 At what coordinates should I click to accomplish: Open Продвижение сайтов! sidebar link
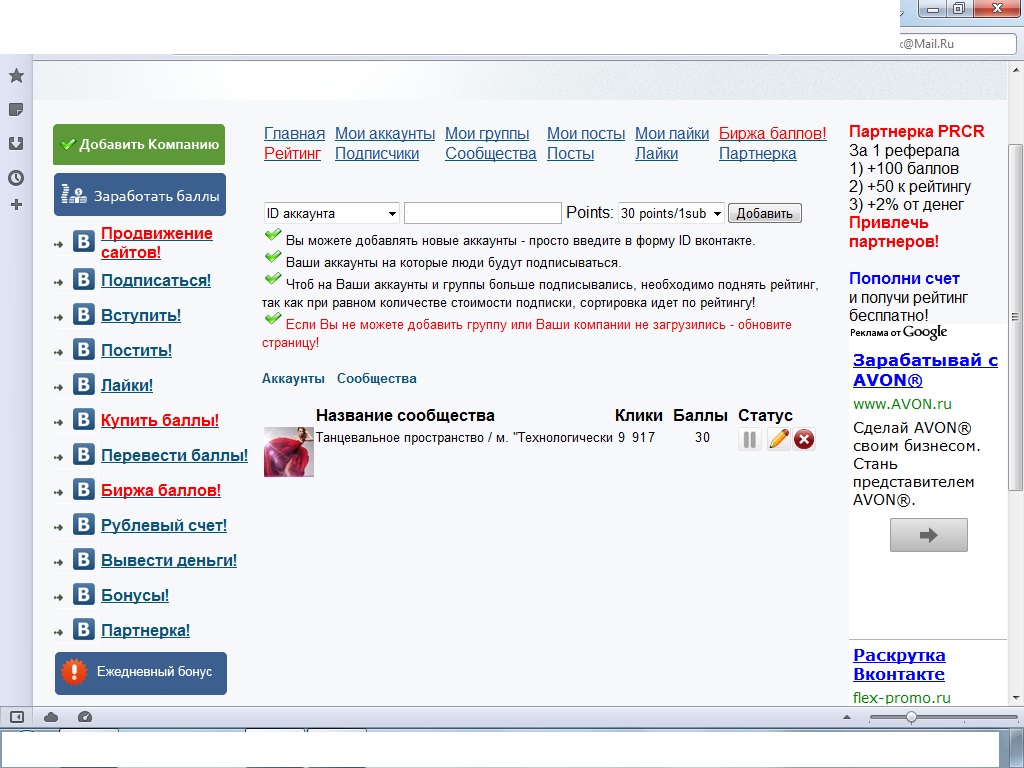tap(157, 242)
